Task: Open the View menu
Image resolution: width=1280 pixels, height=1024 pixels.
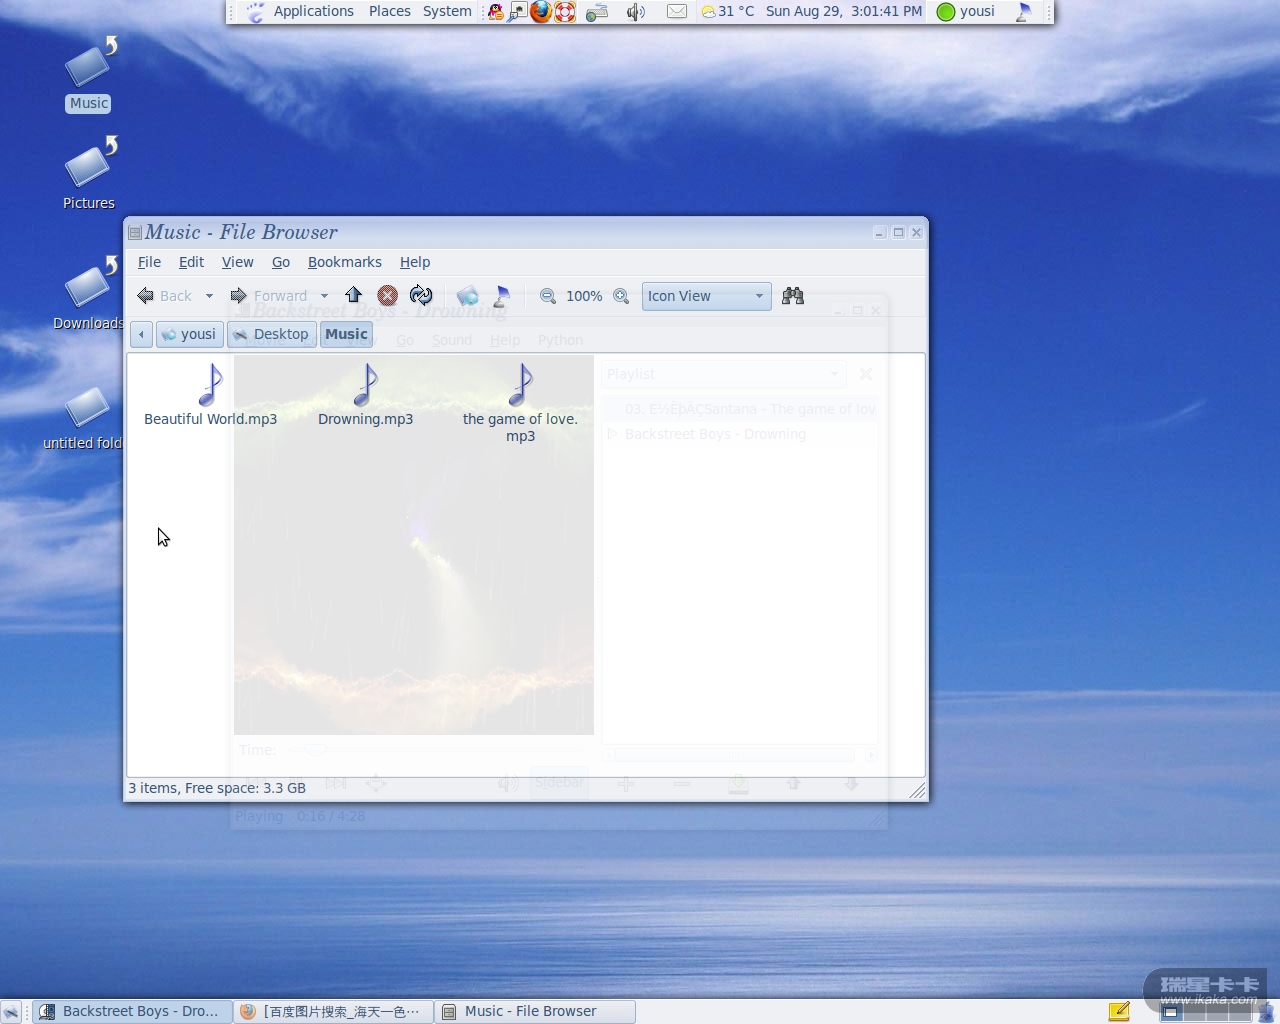Action: point(238,262)
